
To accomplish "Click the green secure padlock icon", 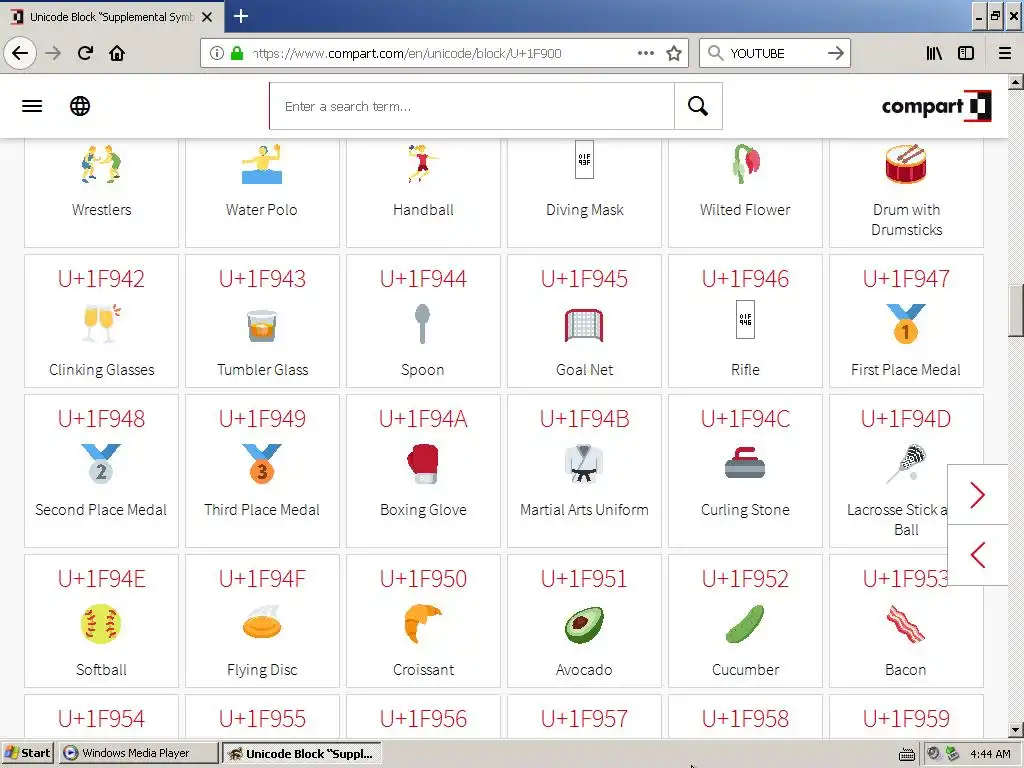I will pos(237,53).
